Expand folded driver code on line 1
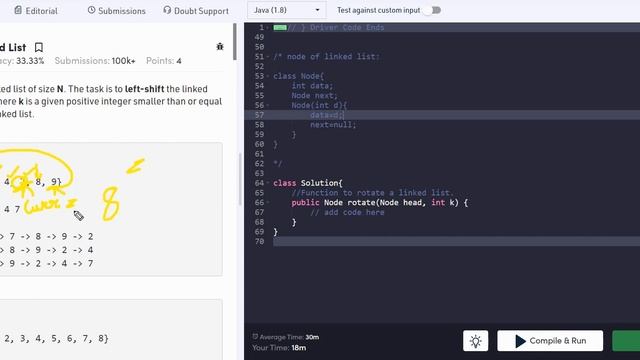640x360 pixels. tap(280, 27)
